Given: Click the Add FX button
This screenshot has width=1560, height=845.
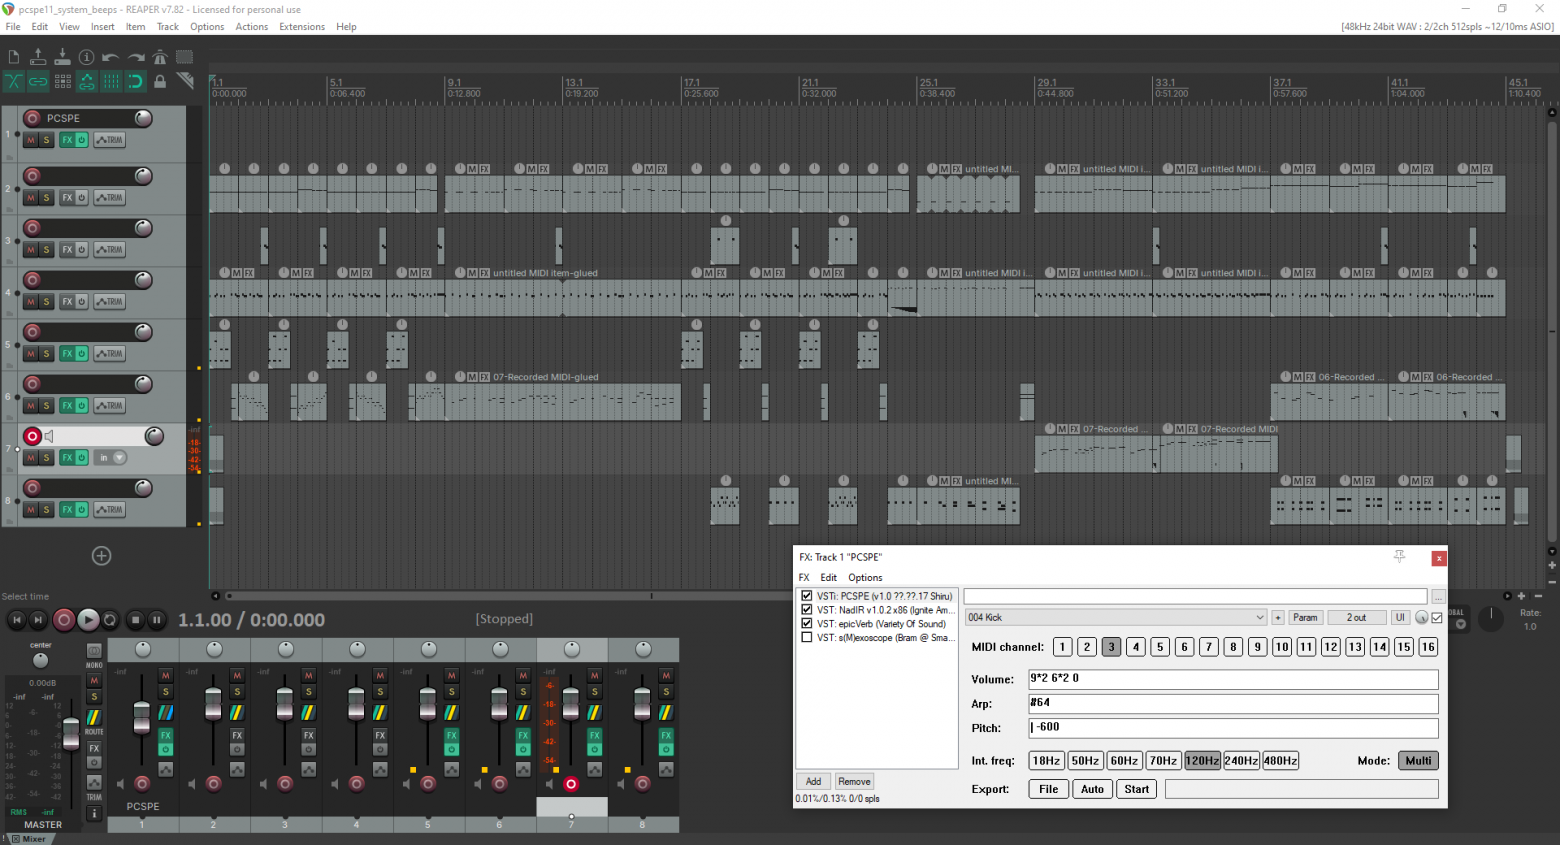Looking at the screenshot, I should point(813,782).
